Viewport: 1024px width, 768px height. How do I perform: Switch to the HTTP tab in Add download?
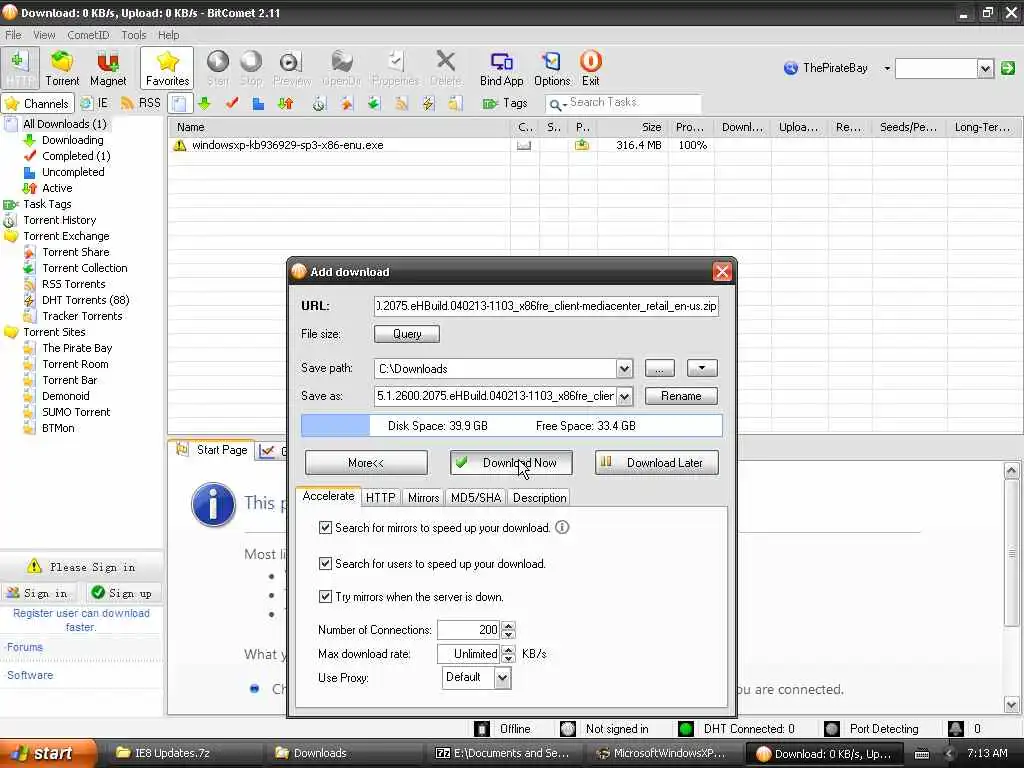[x=380, y=498]
